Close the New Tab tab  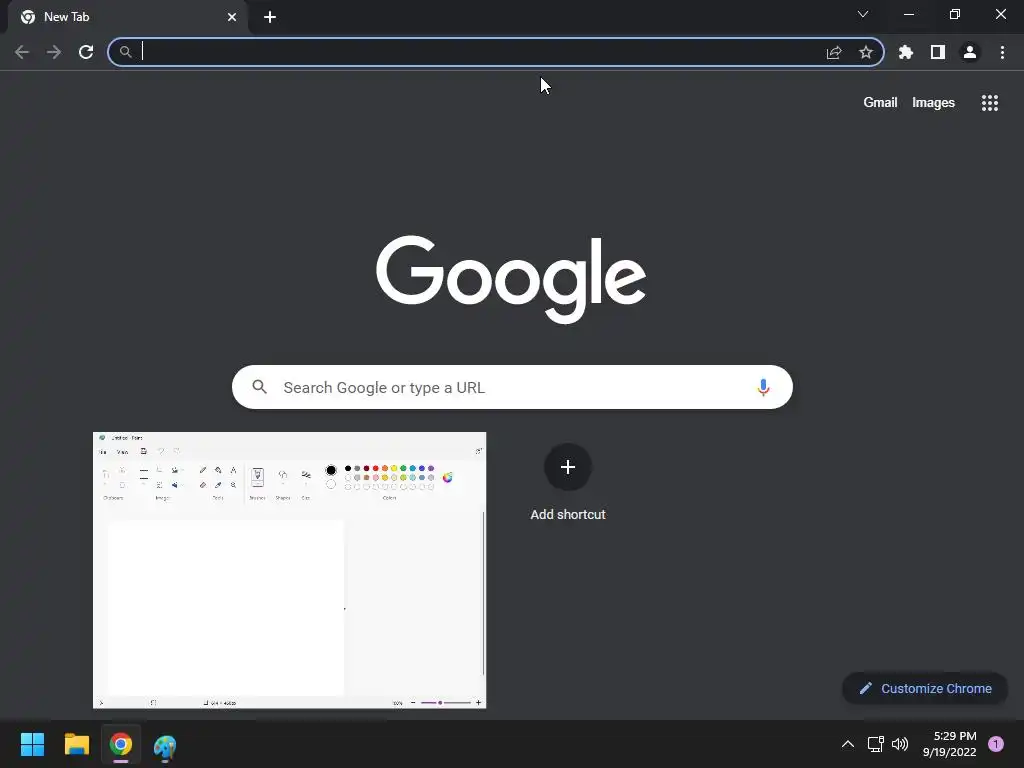click(x=232, y=17)
